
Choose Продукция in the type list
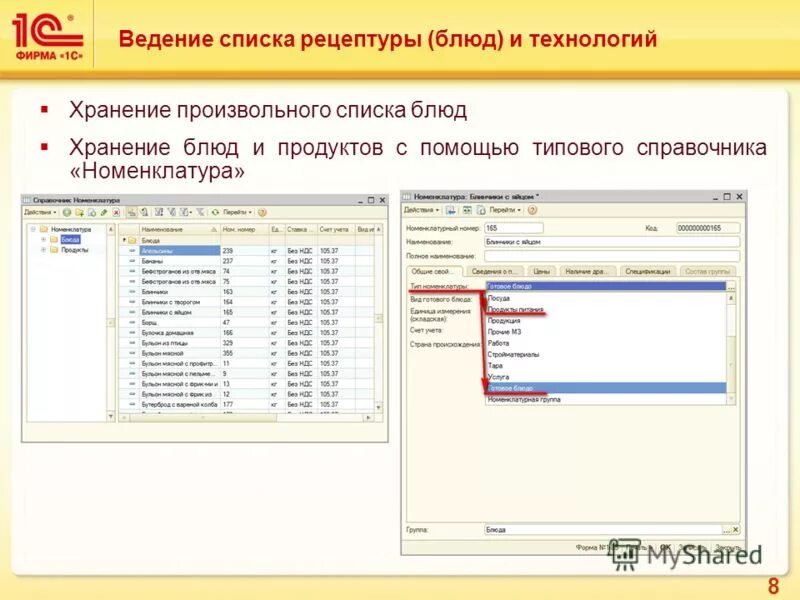pyautogui.click(x=606, y=320)
